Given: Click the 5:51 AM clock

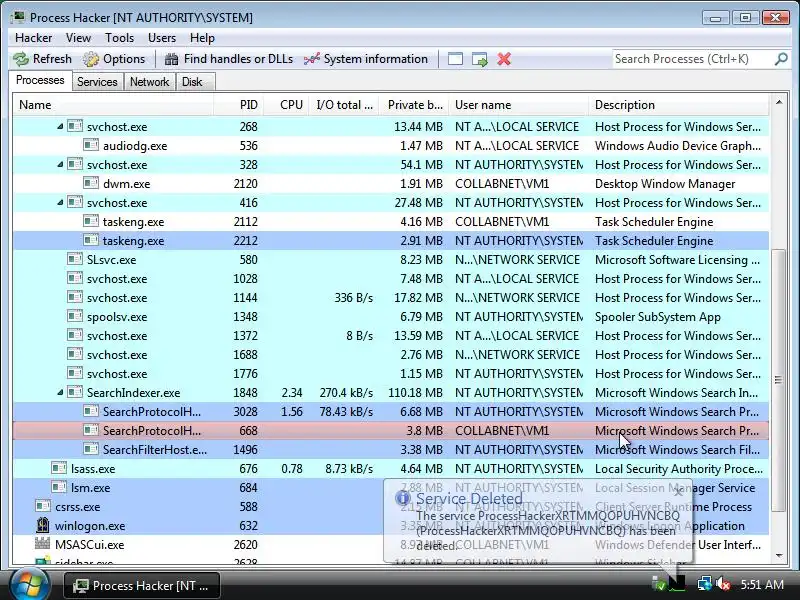Looking at the screenshot, I should click(762, 584).
